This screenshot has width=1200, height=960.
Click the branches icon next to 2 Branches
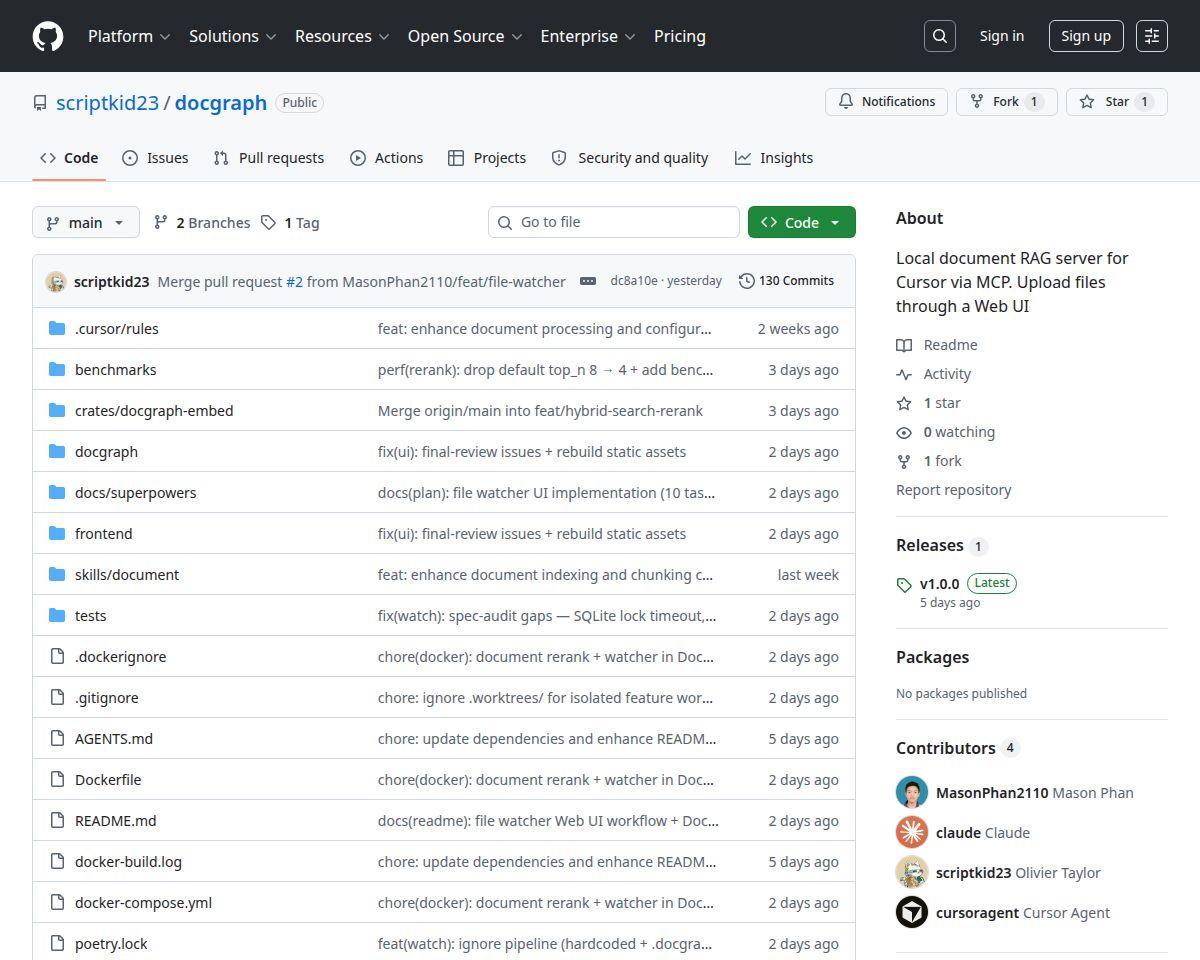tap(161, 222)
